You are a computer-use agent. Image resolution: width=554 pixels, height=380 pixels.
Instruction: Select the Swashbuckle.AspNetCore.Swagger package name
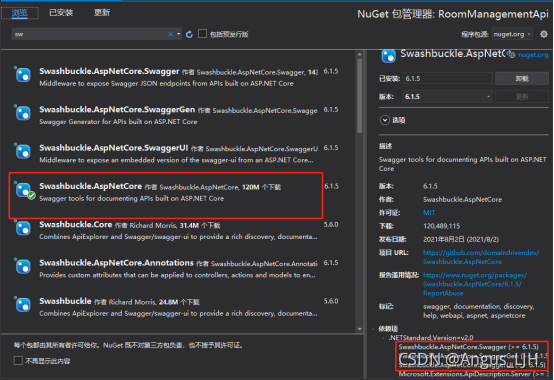pos(109,71)
